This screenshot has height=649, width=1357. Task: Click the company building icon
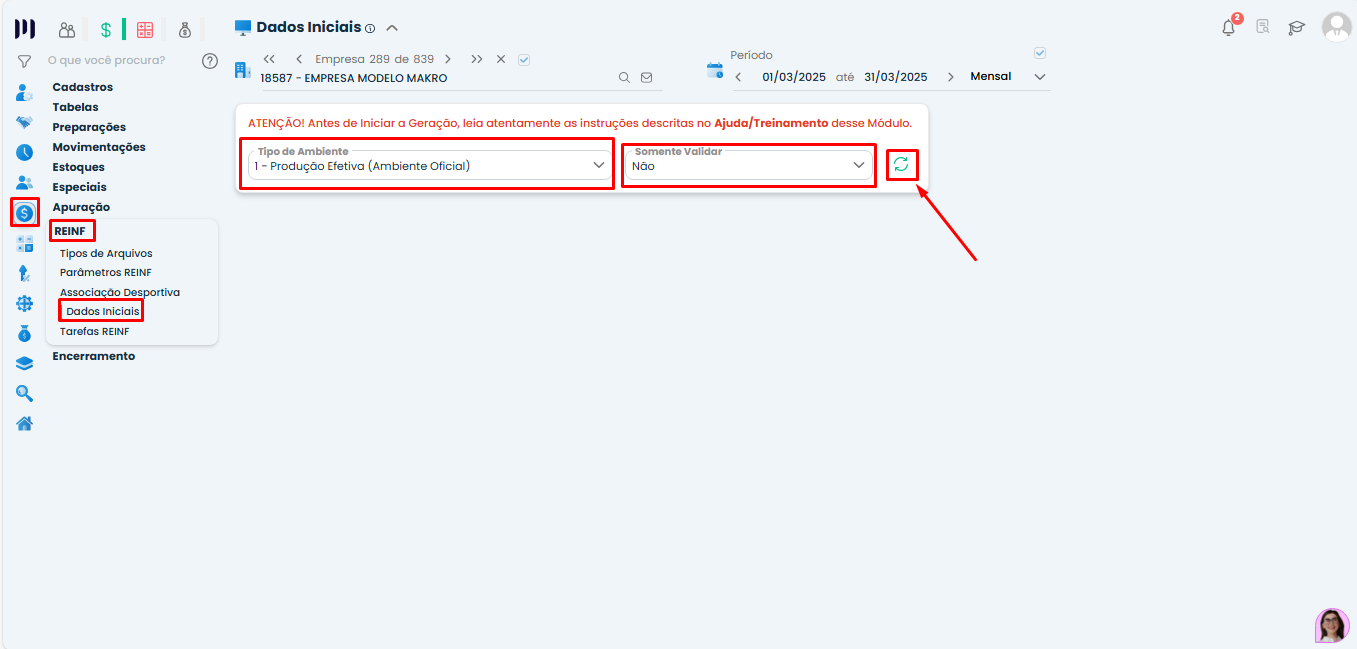242,69
